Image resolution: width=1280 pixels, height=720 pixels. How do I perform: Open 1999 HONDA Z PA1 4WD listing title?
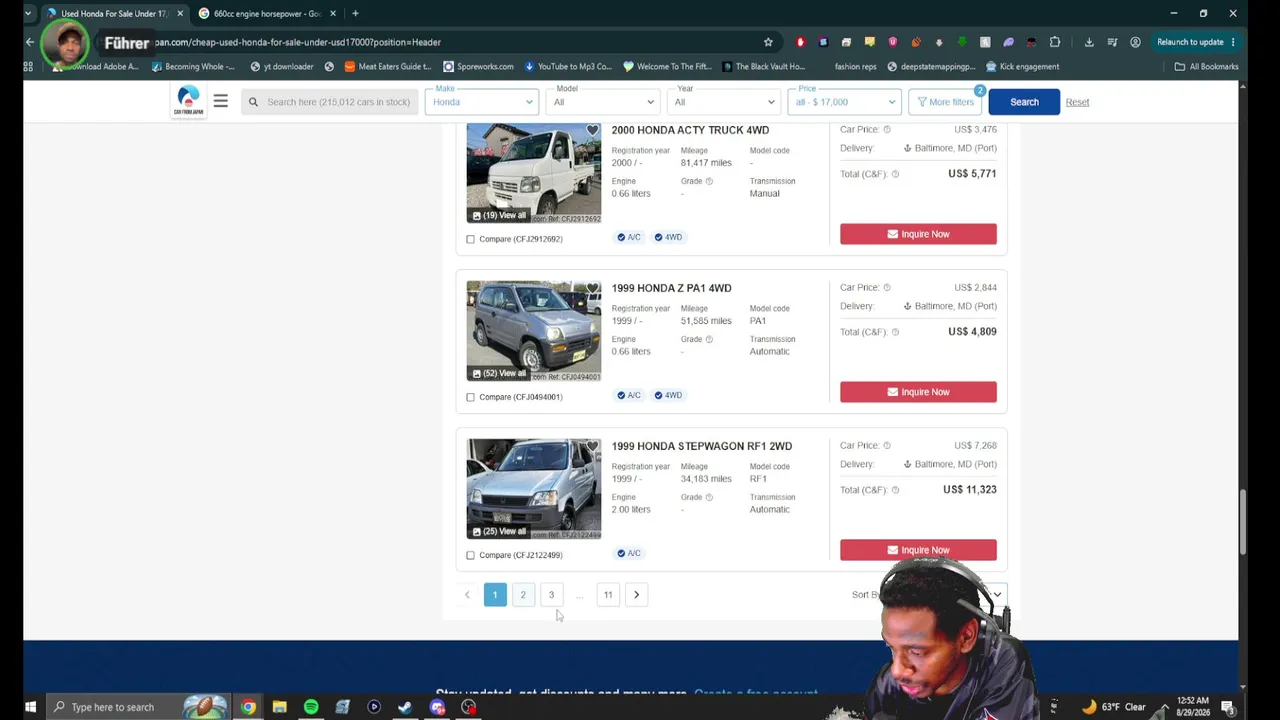tap(672, 288)
